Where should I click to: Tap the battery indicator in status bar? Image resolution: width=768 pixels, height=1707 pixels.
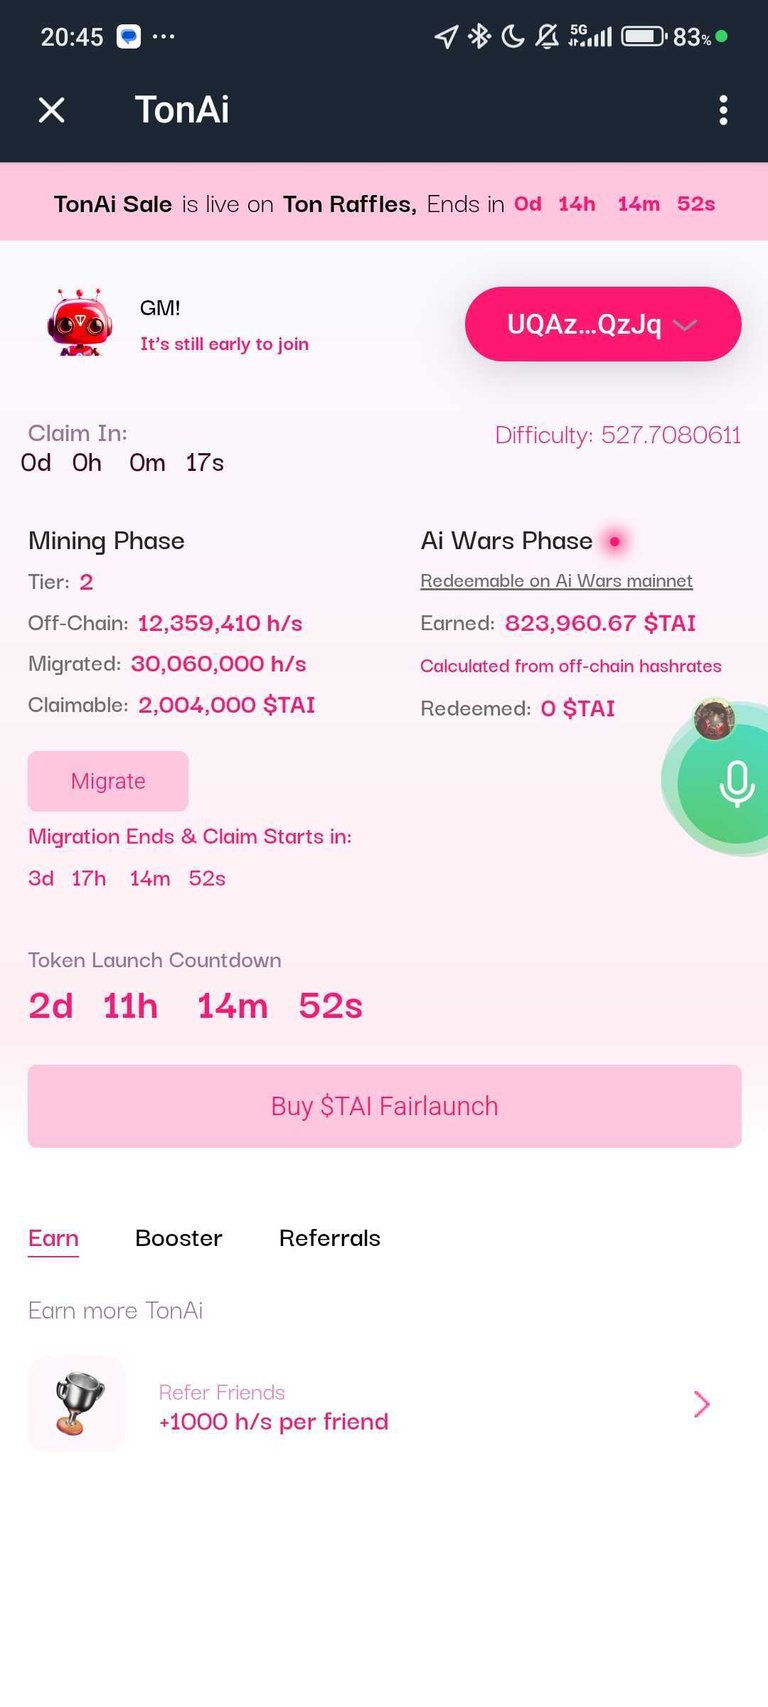[x=644, y=37]
